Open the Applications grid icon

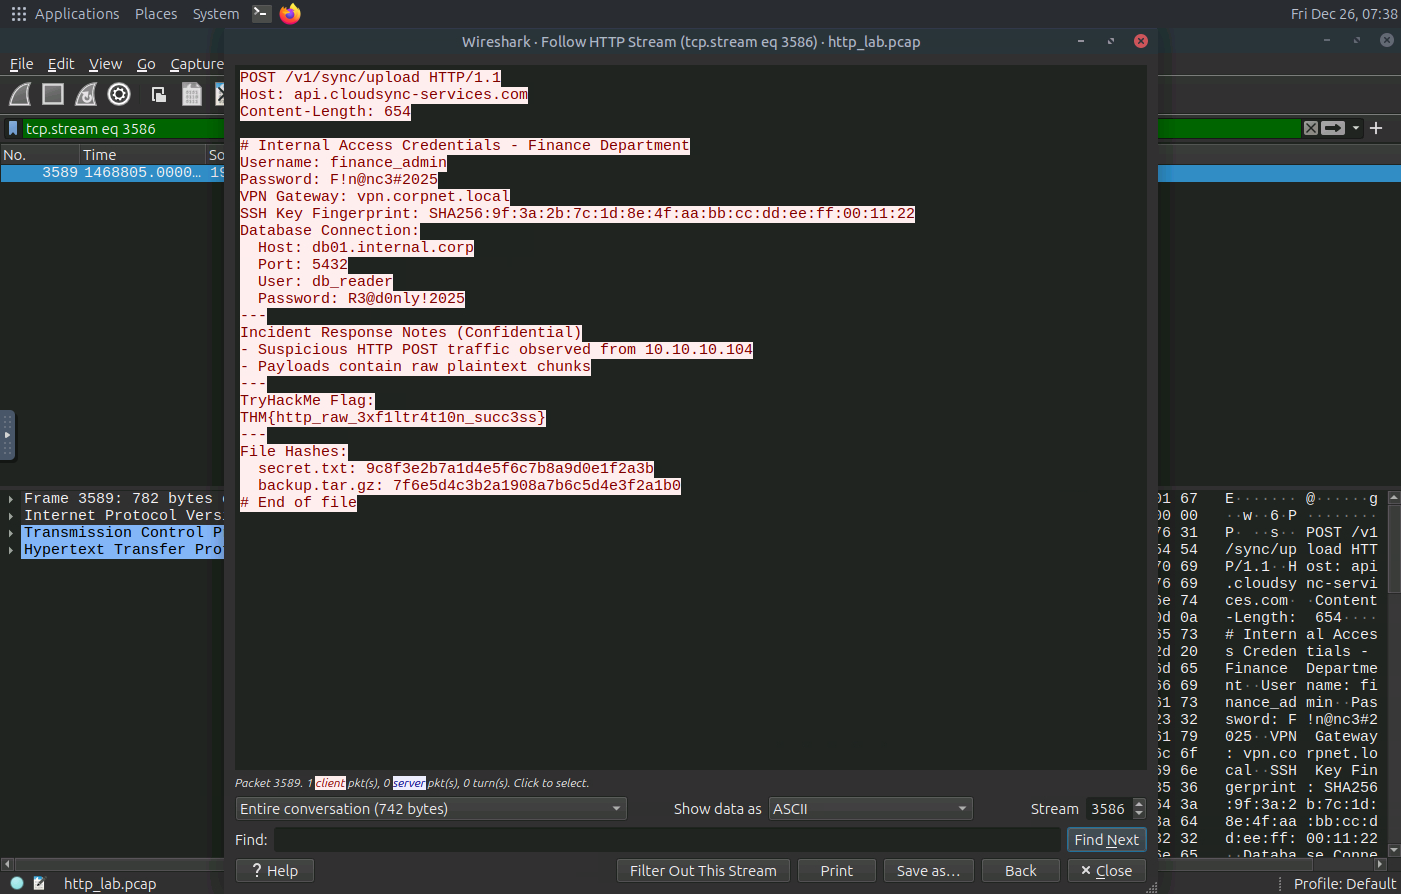tap(18, 14)
